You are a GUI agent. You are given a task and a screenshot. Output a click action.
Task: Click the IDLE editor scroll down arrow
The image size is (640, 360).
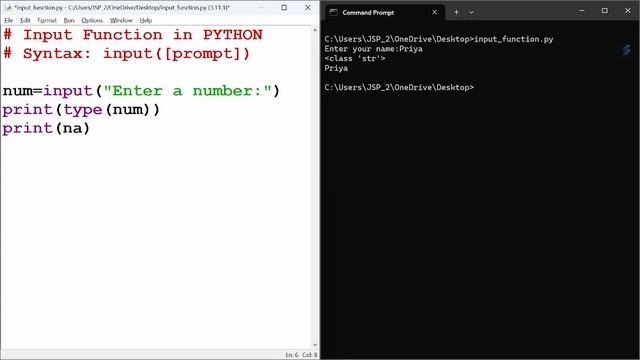coord(315,345)
